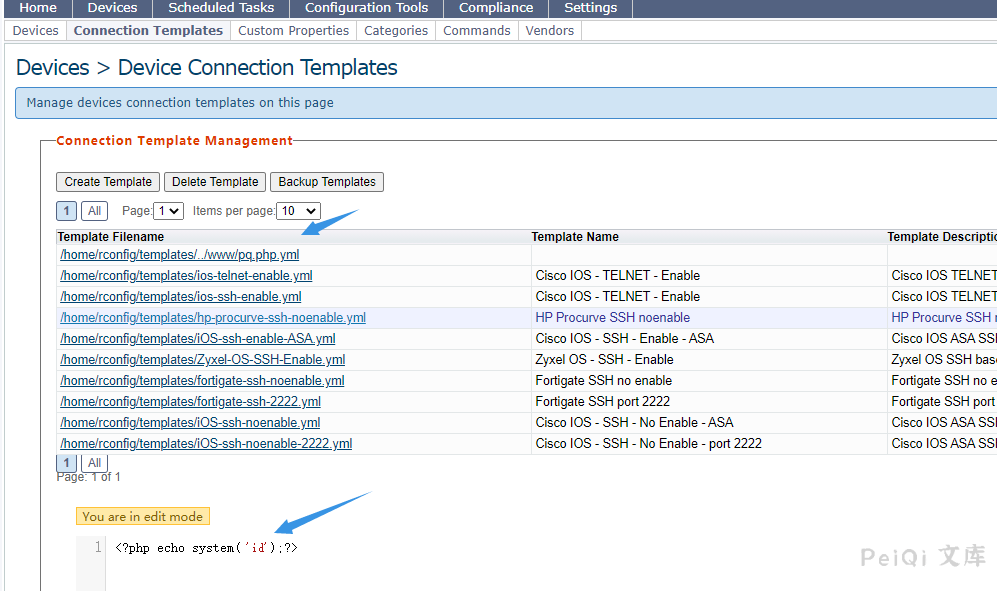Go to the Compliance menu
997x591 pixels.
point(496,8)
